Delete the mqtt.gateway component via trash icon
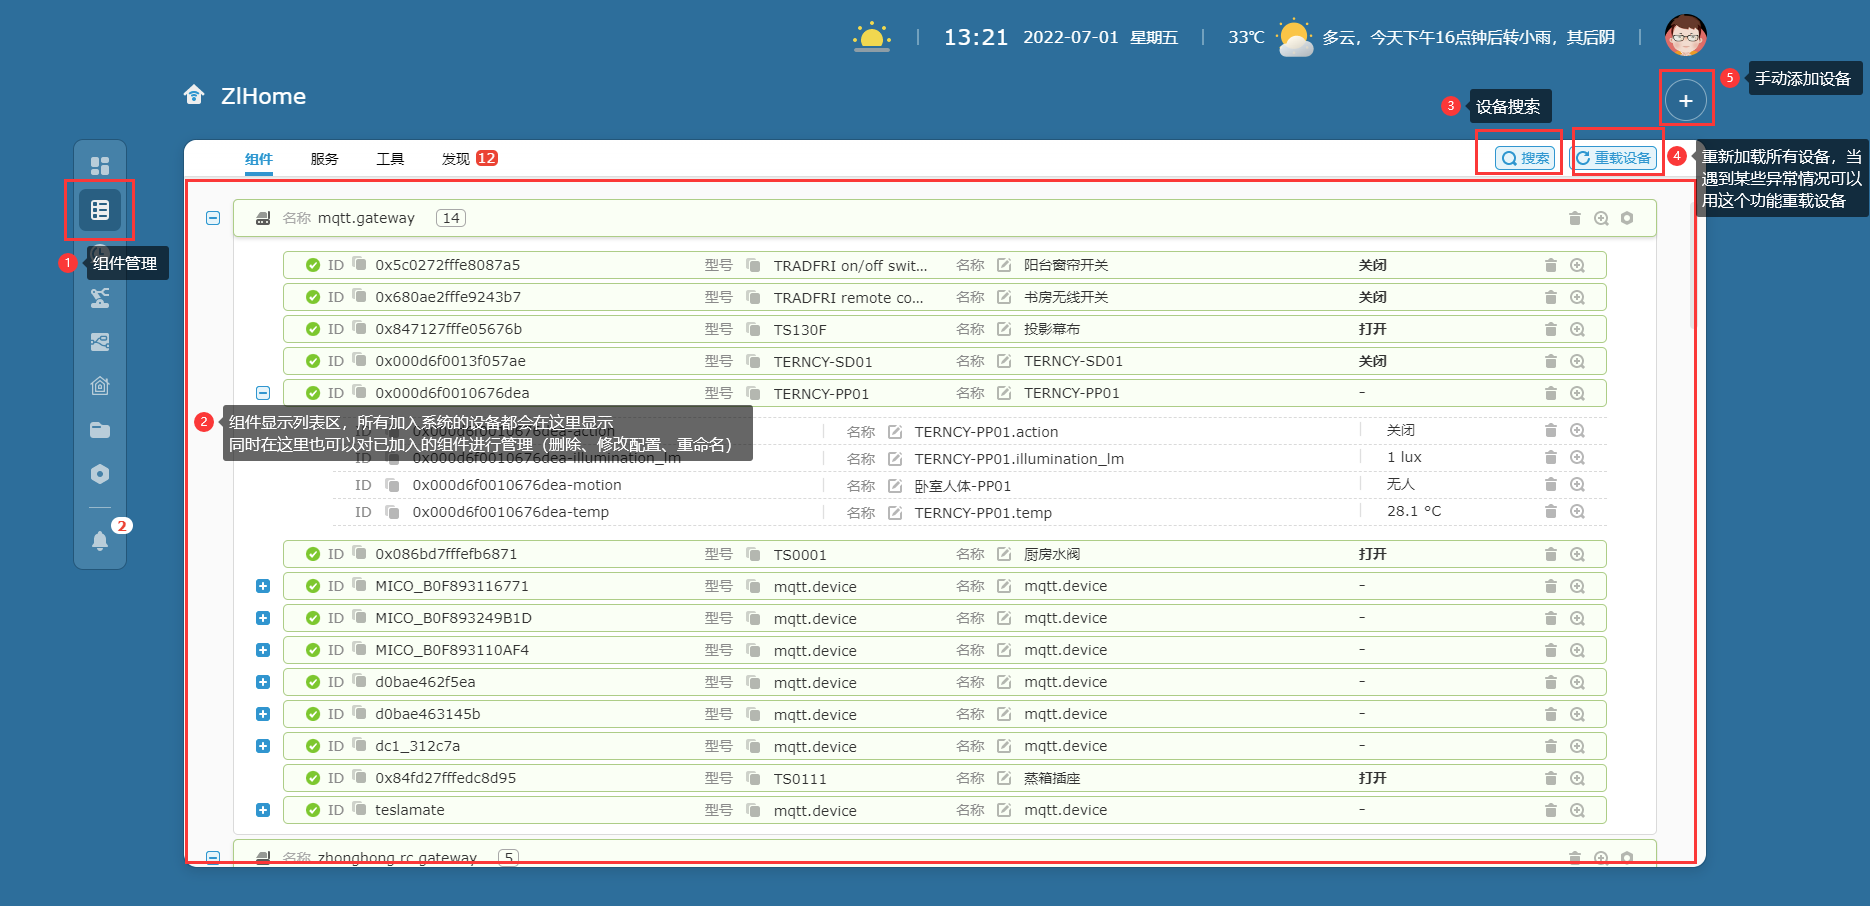The width and height of the screenshot is (1870, 906). tap(1575, 218)
